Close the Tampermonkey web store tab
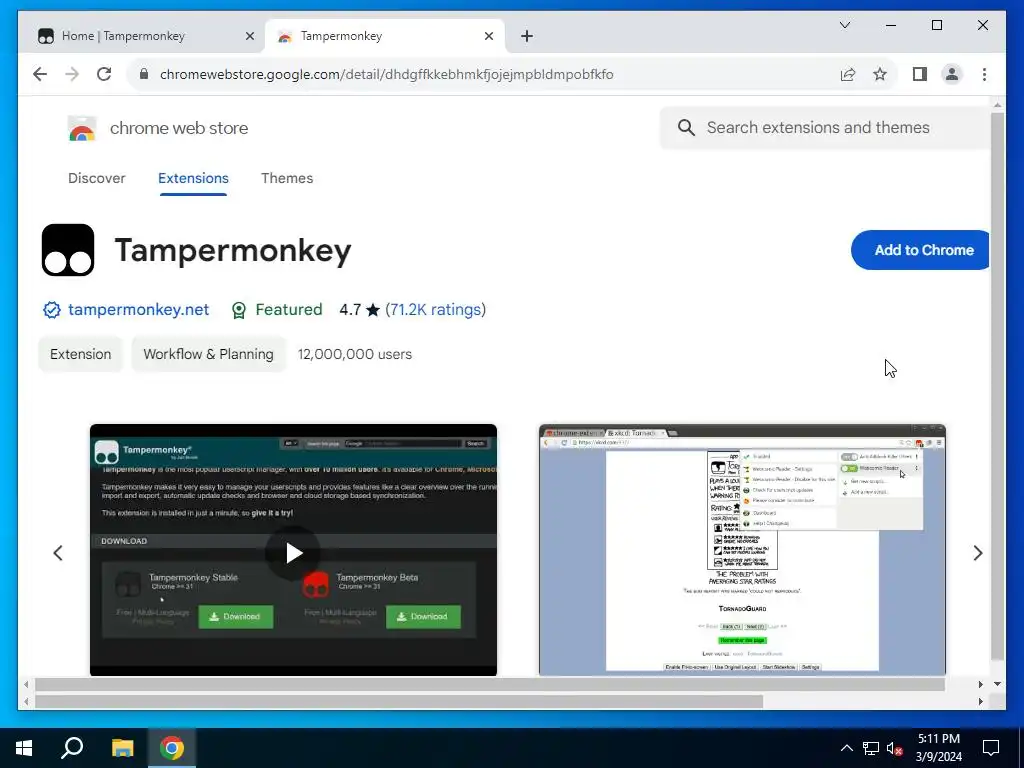Viewport: 1024px width, 768px height. pos(488,36)
